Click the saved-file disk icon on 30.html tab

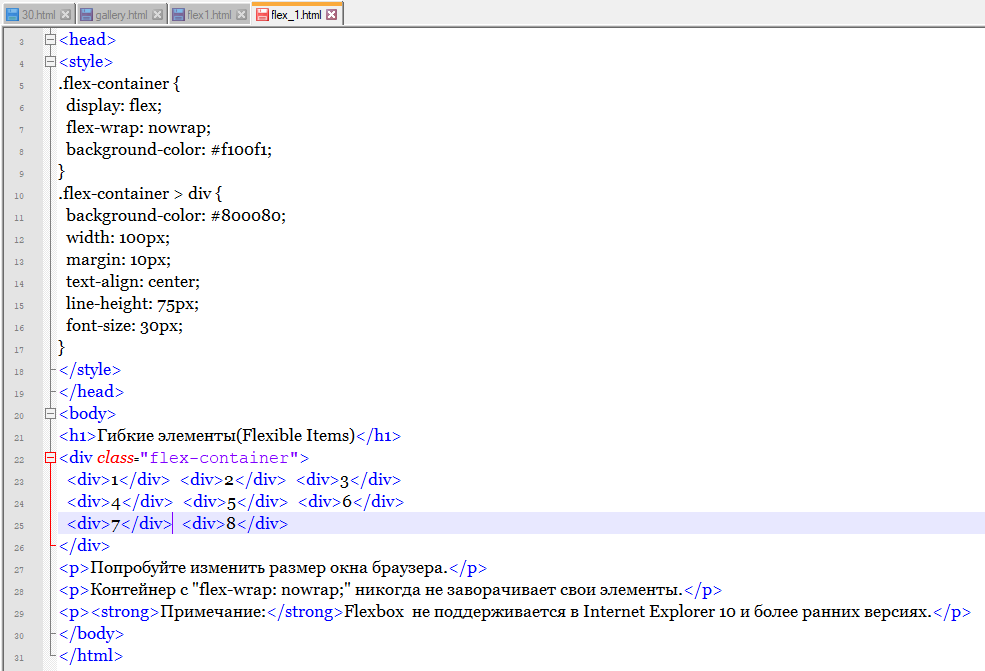point(13,15)
